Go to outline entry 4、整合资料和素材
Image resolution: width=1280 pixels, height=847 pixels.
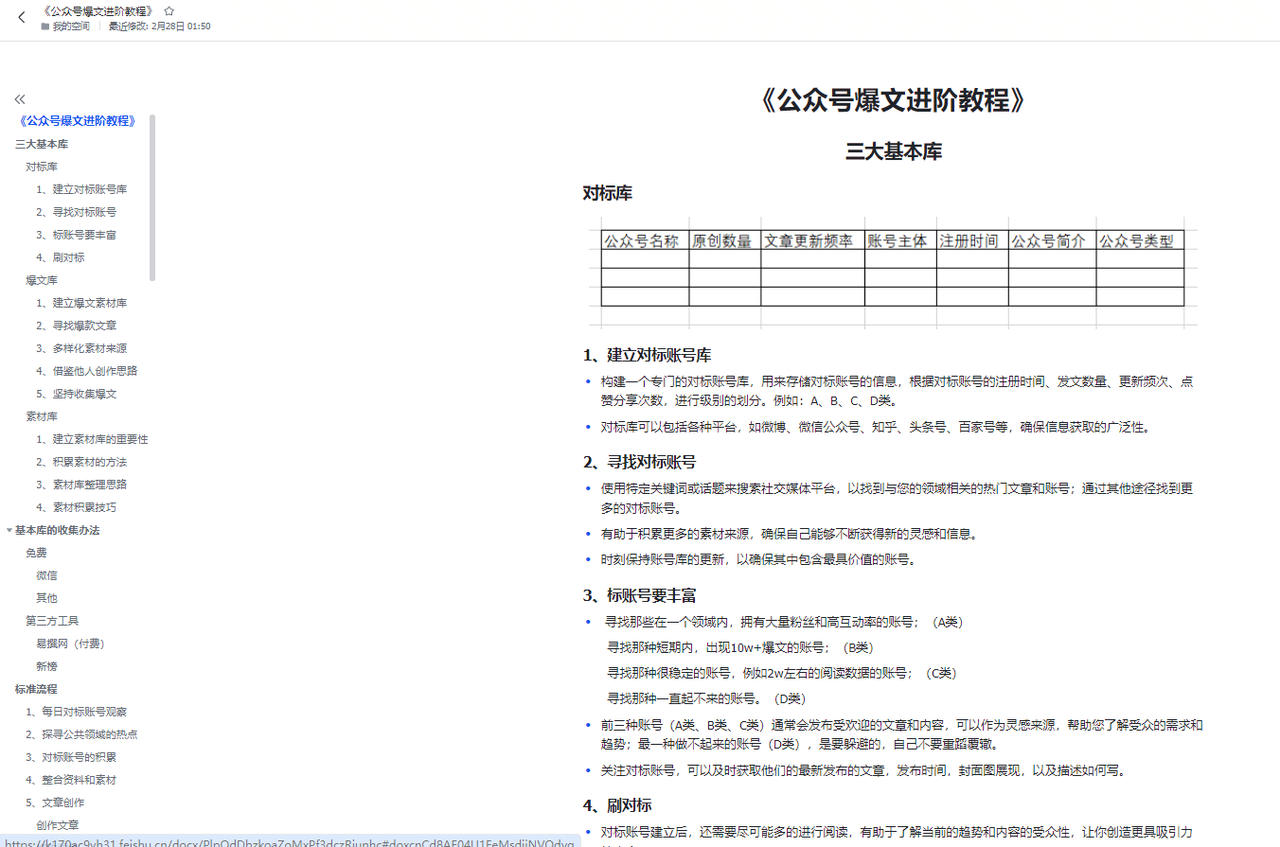pyautogui.click(x=71, y=780)
